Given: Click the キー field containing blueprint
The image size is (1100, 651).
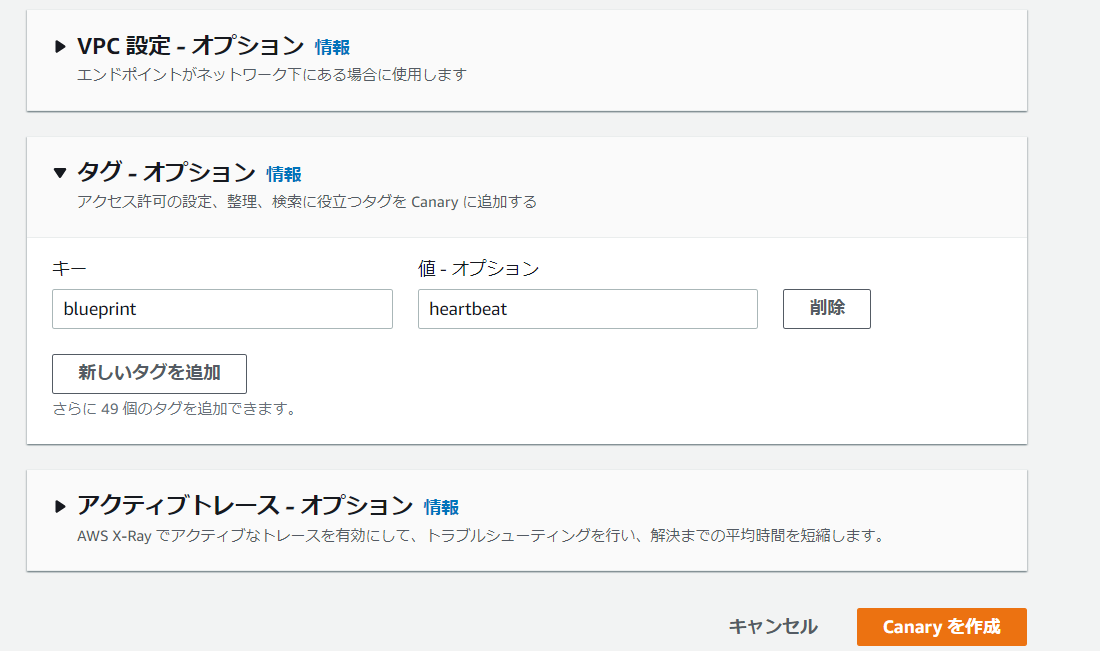Looking at the screenshot, I should coord(222,309).
